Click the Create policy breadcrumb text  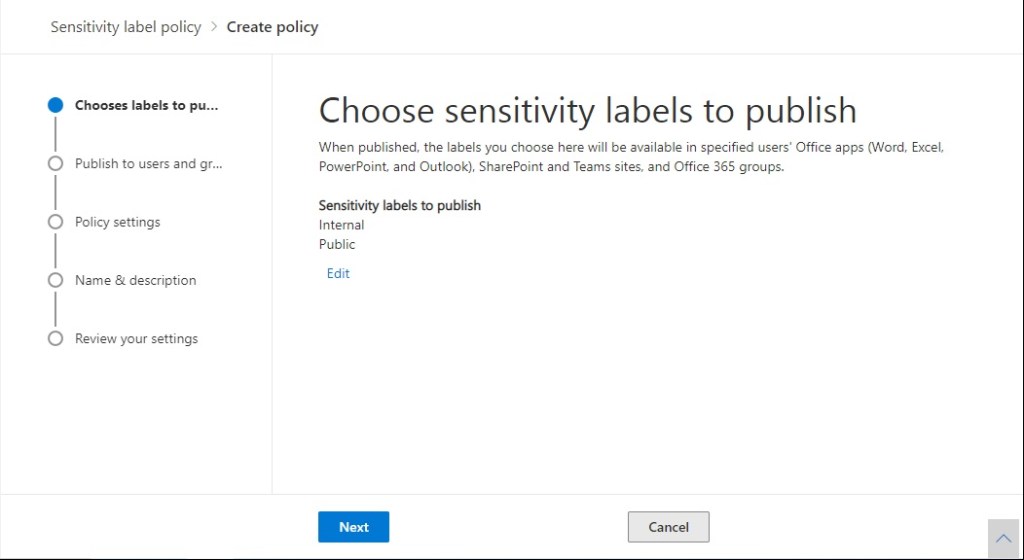(272, 27)
